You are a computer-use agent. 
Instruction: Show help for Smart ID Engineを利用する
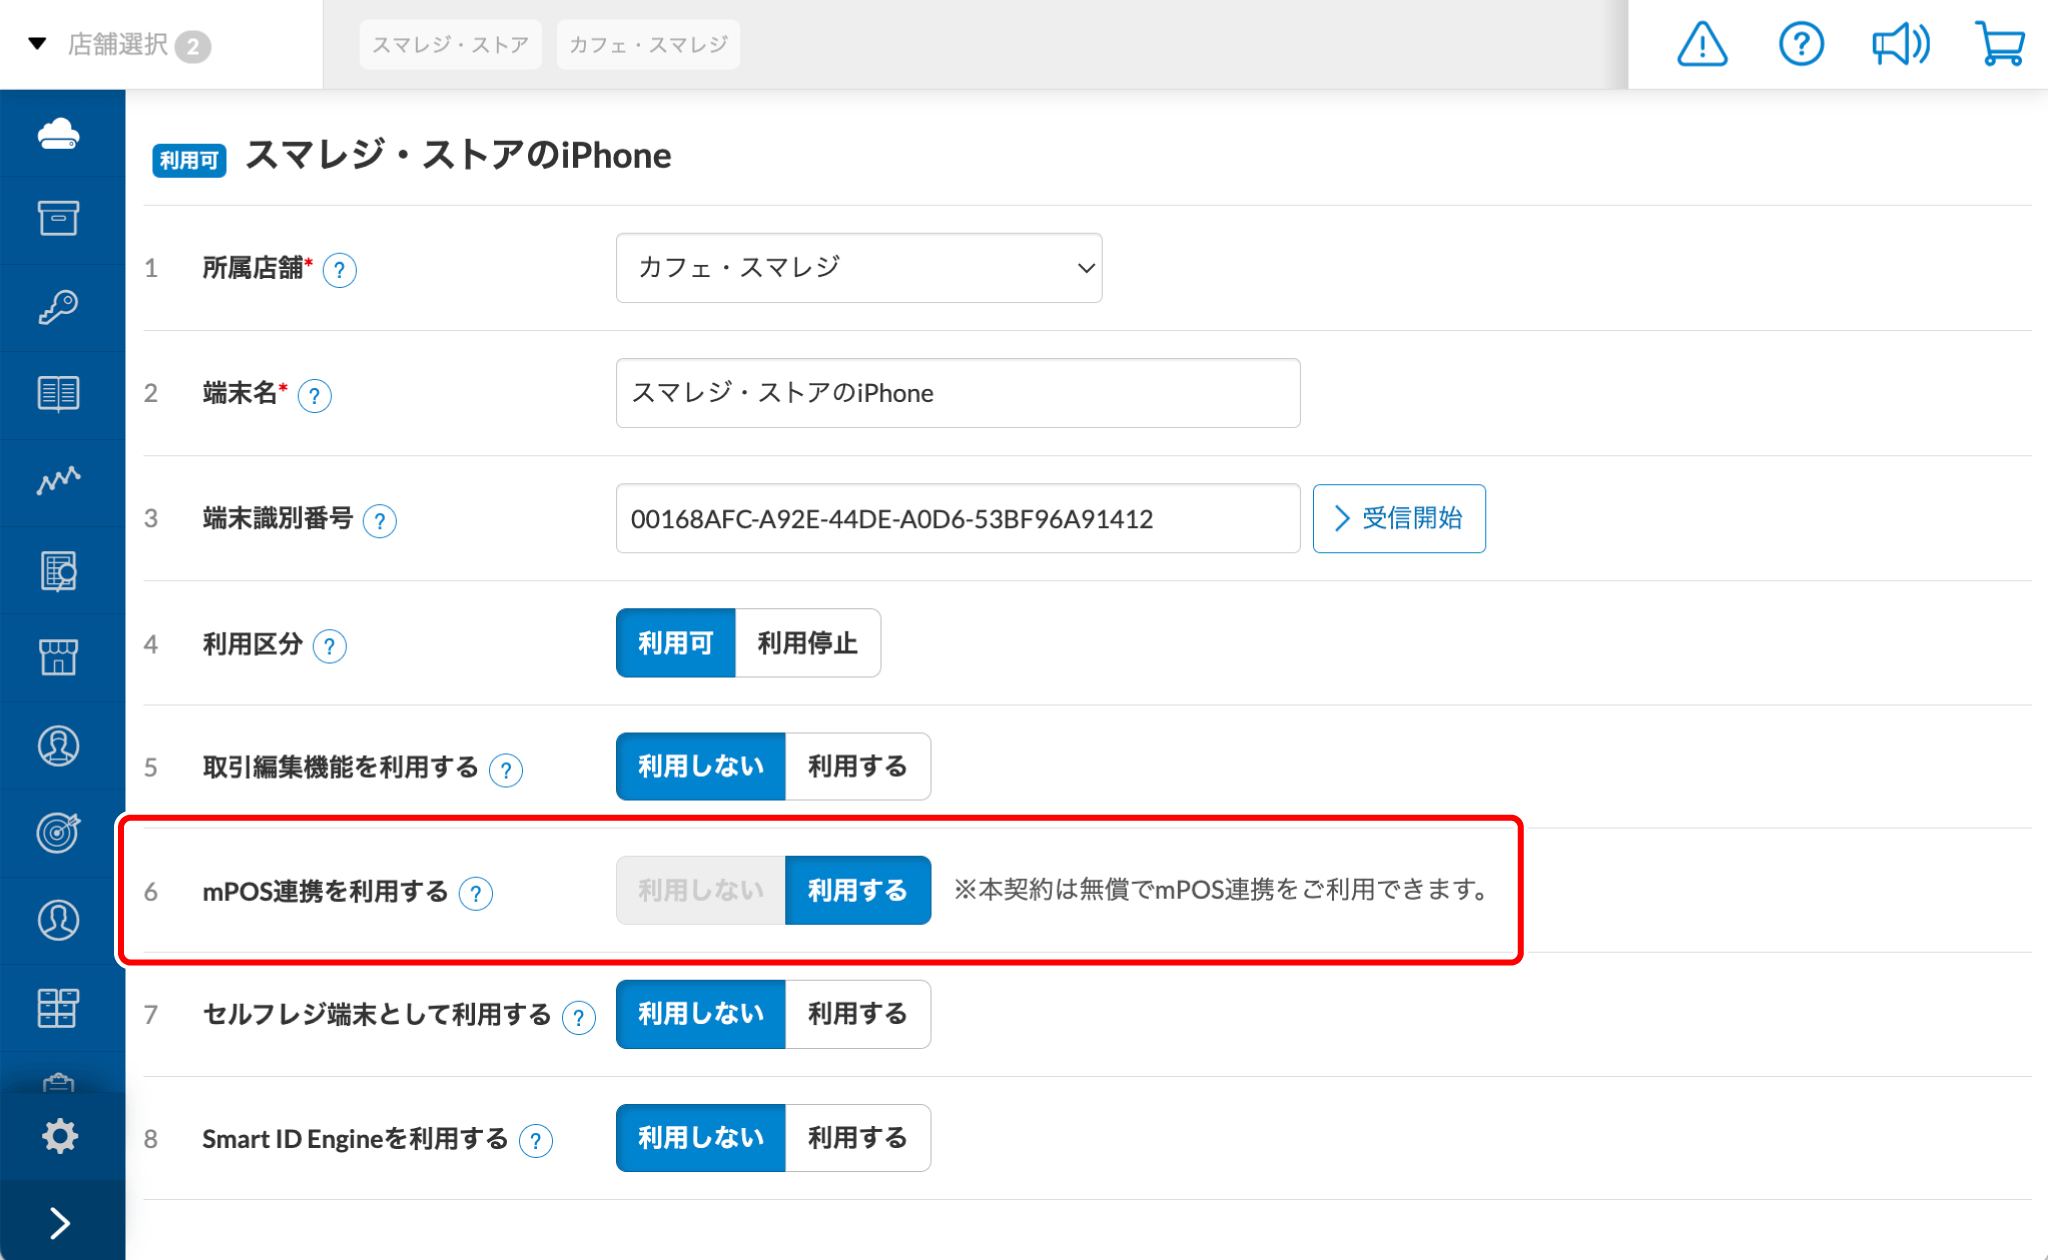click(x=536, y=1141)
